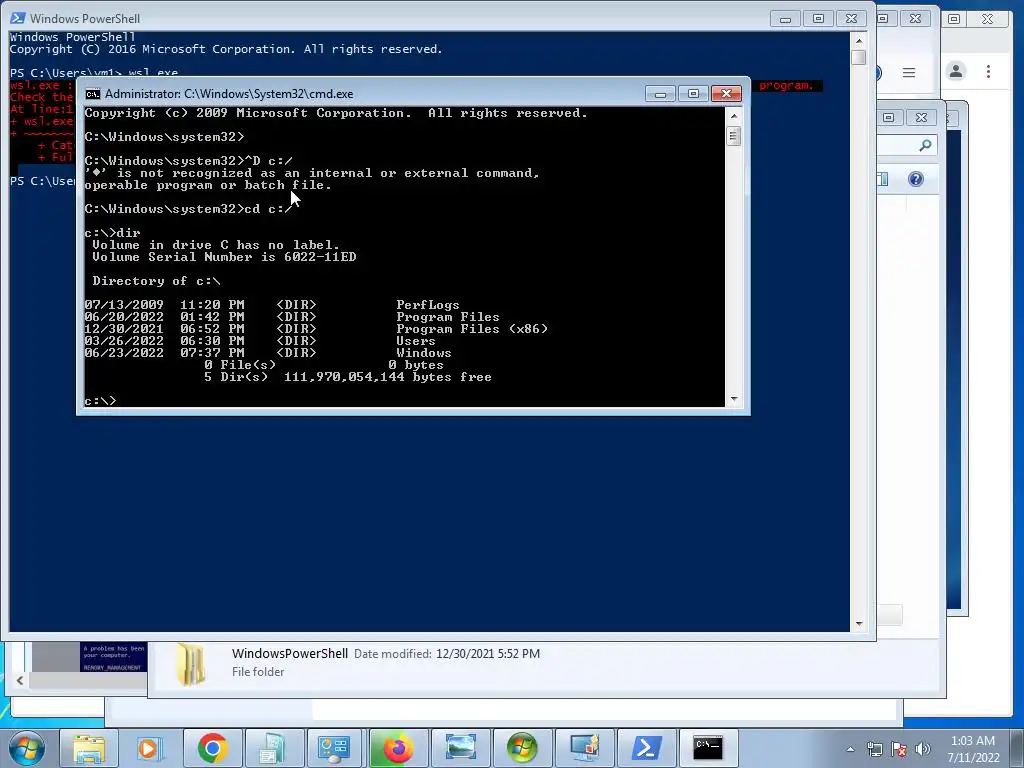
Task: Click the Windows PowerShell title bar text
Action: click(x=85, y=19)
